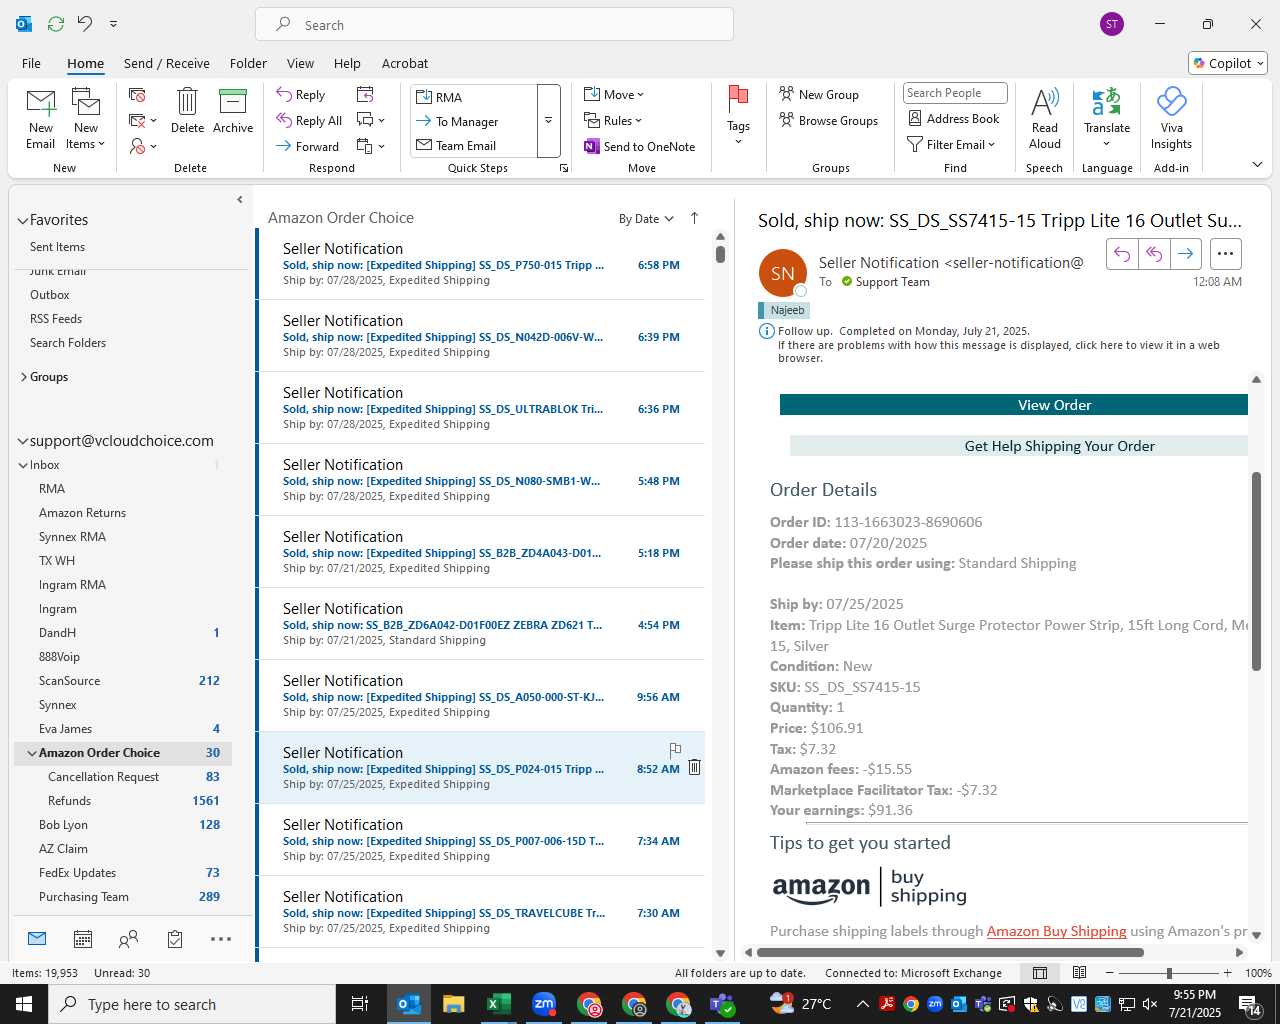Open the Rules dropdown

pyautogui.click(x=613, y=120)
